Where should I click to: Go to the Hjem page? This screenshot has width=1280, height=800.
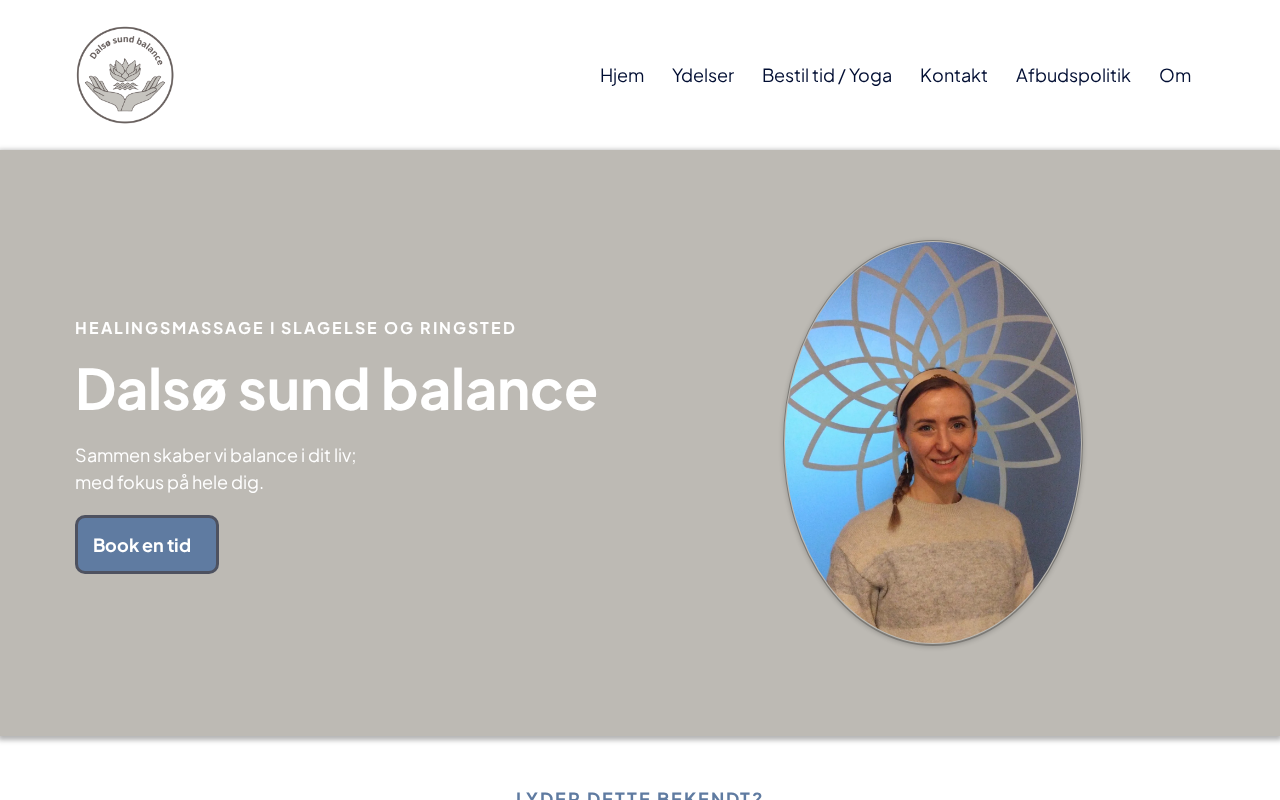[x=622, y=75]
